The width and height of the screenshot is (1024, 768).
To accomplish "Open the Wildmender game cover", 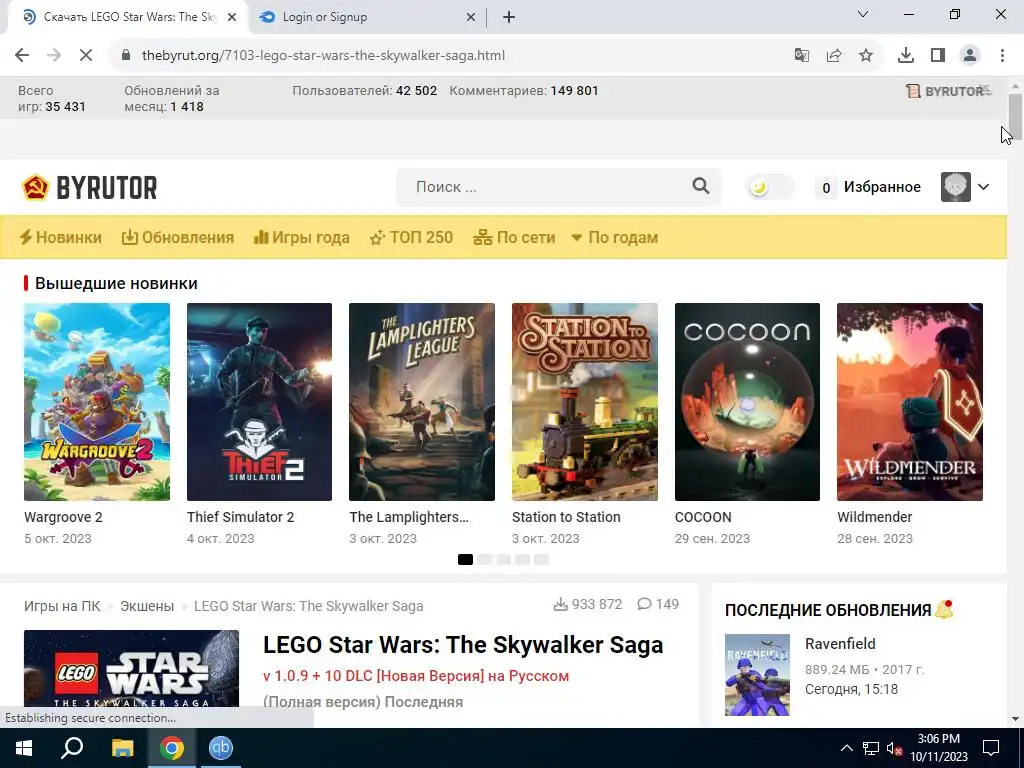I will point(910,402).
